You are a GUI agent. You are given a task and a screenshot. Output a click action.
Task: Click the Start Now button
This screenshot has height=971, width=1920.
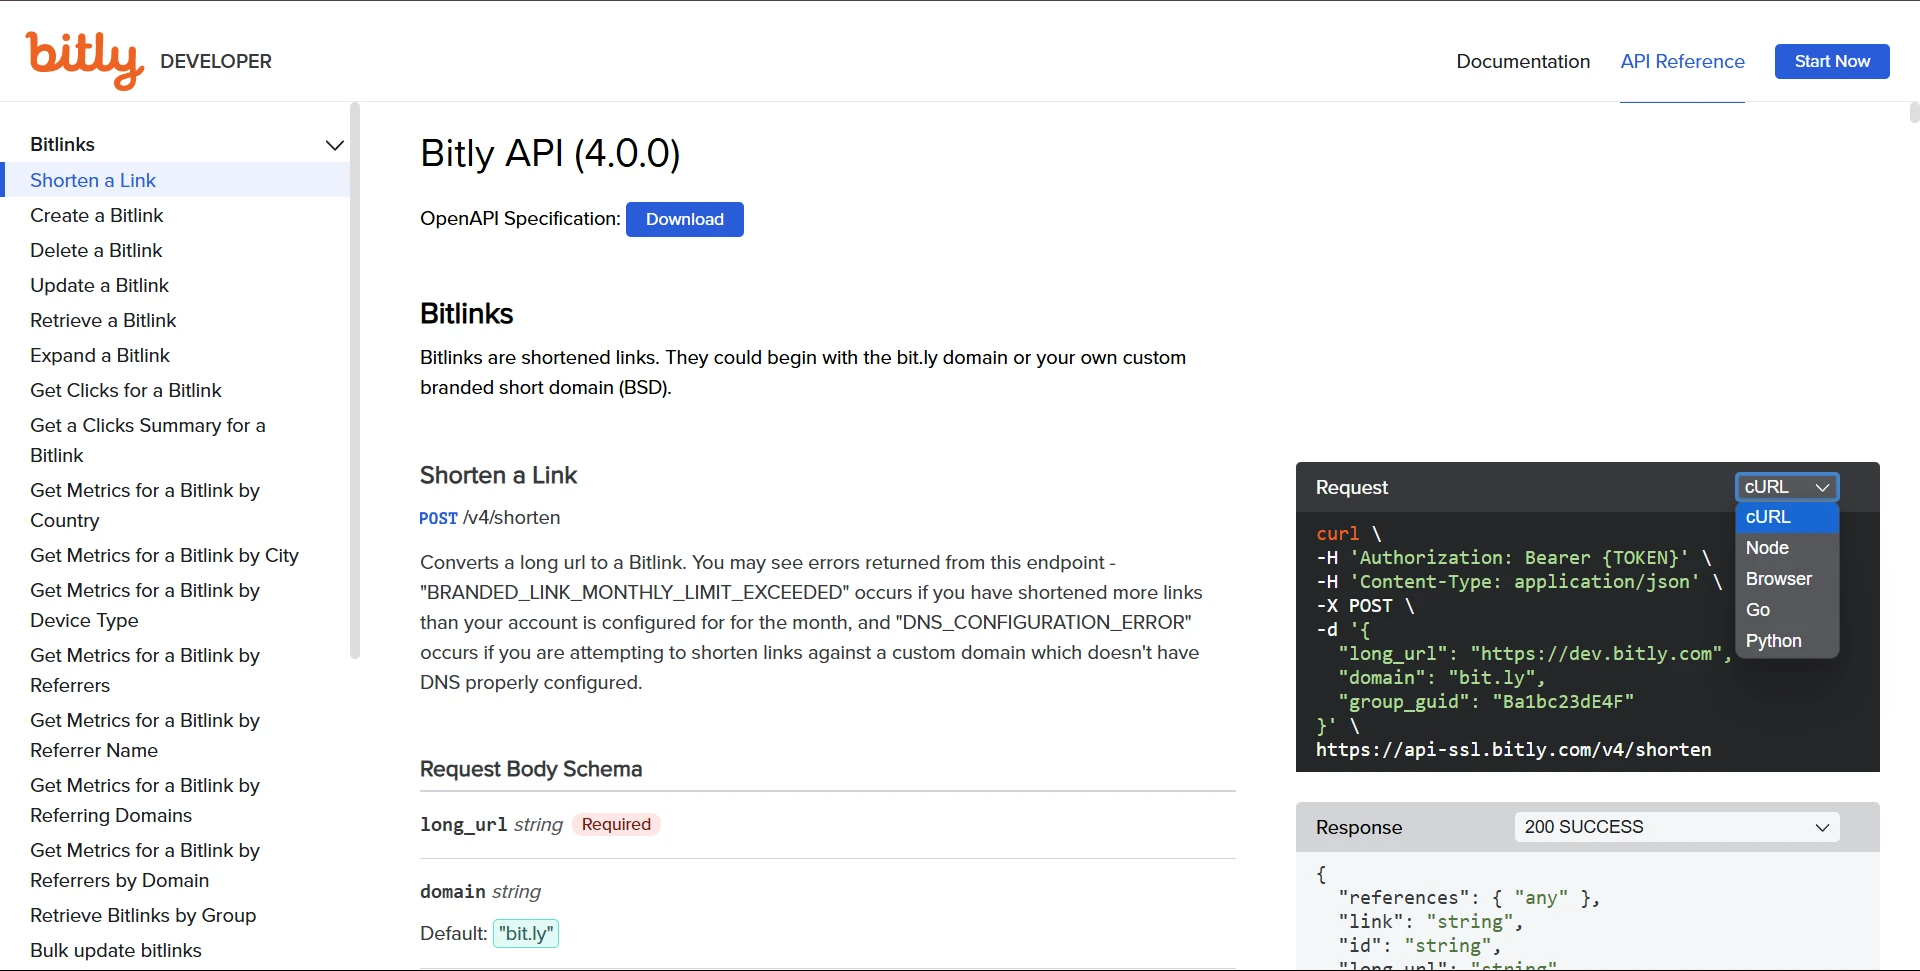coord(1832,61)
